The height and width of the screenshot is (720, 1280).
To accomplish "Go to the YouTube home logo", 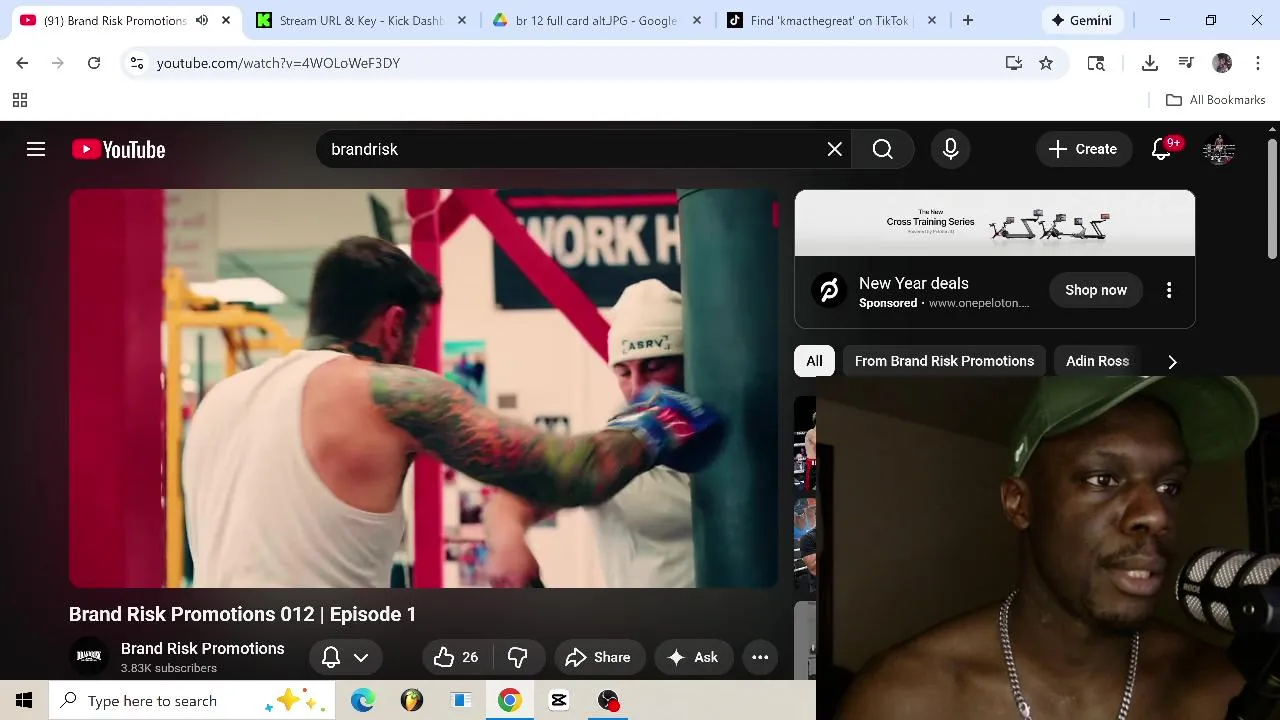I will 118,149.
